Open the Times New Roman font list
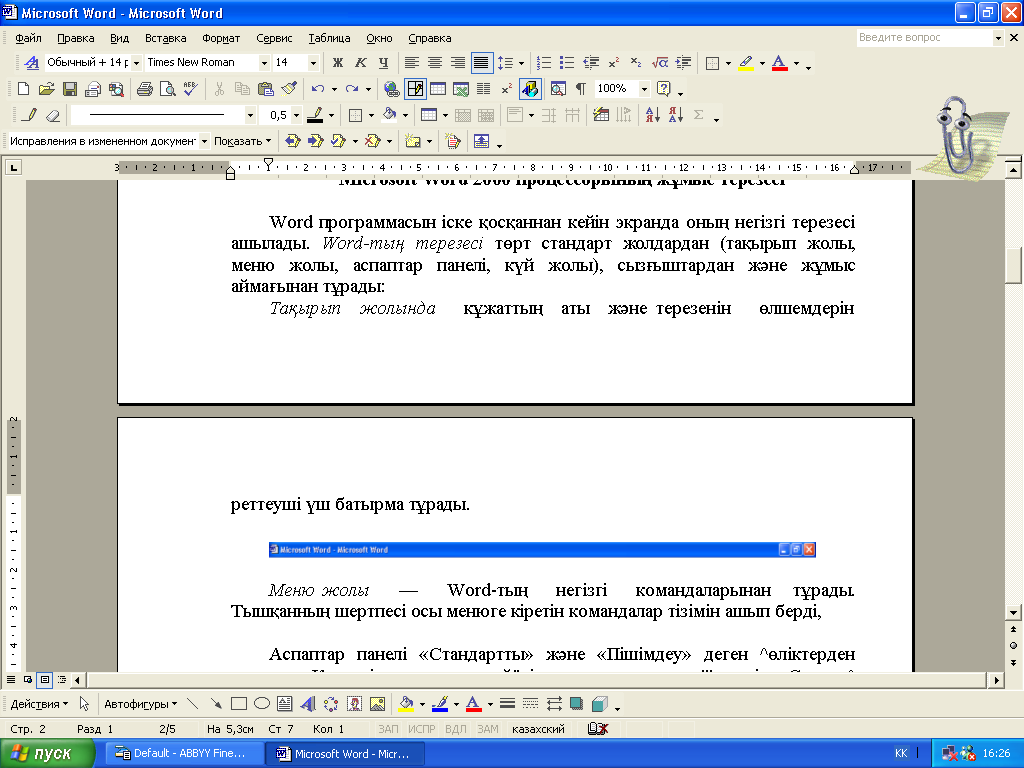 (x=264, y=63)
